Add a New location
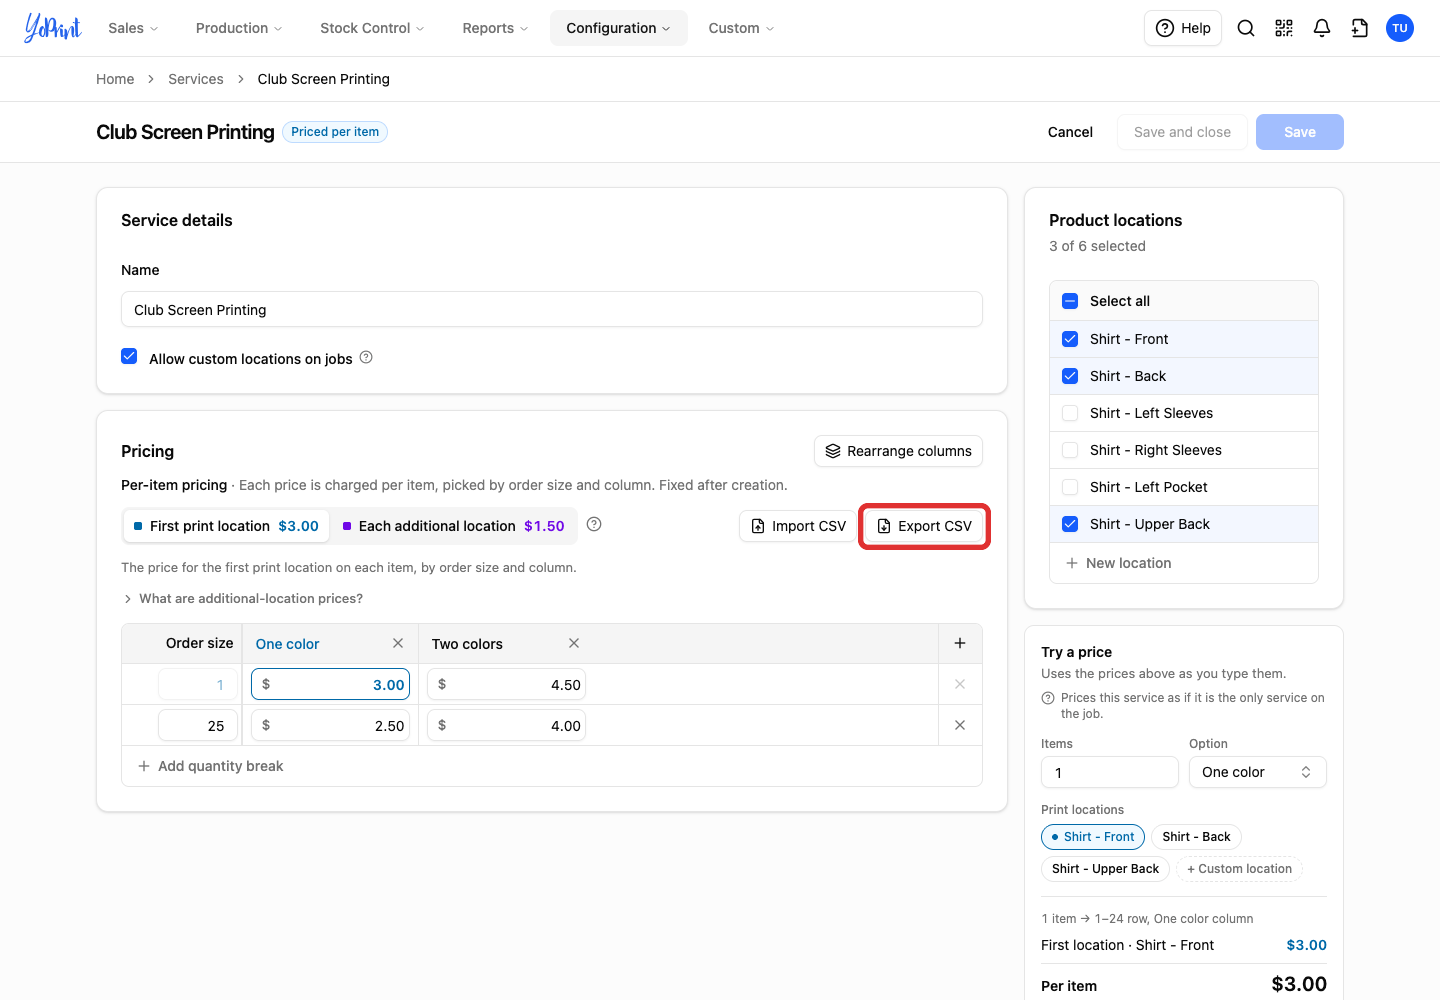Image resolution: width=1440 pixels, height=1000 pixels. (1118, 563)
